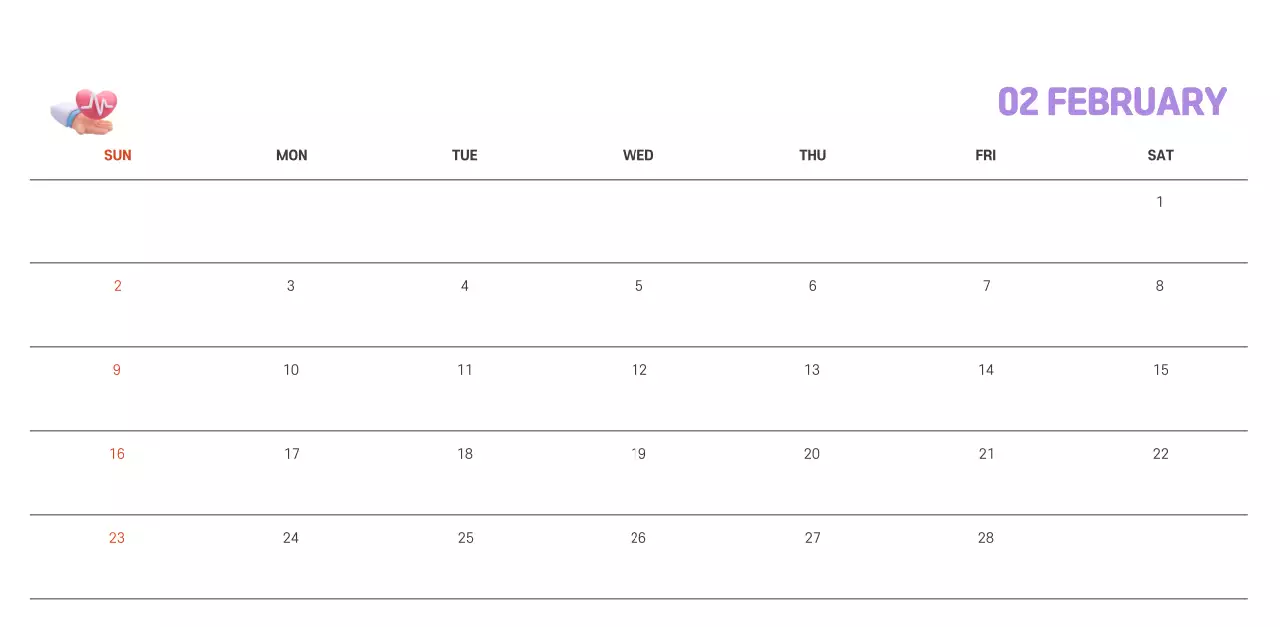The image size is (1280, 627).
Task: Select Friday, February 14
Action: (x=986, y=370)
